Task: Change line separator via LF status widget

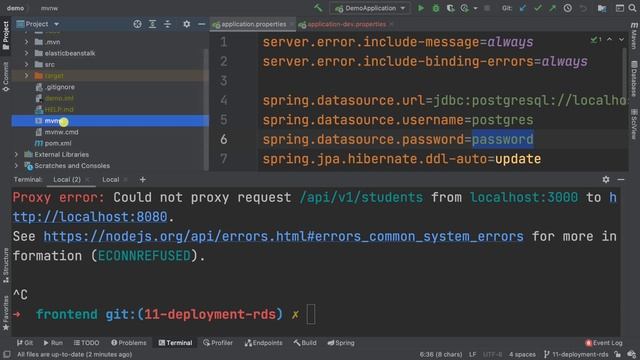Action: point(472,354)
